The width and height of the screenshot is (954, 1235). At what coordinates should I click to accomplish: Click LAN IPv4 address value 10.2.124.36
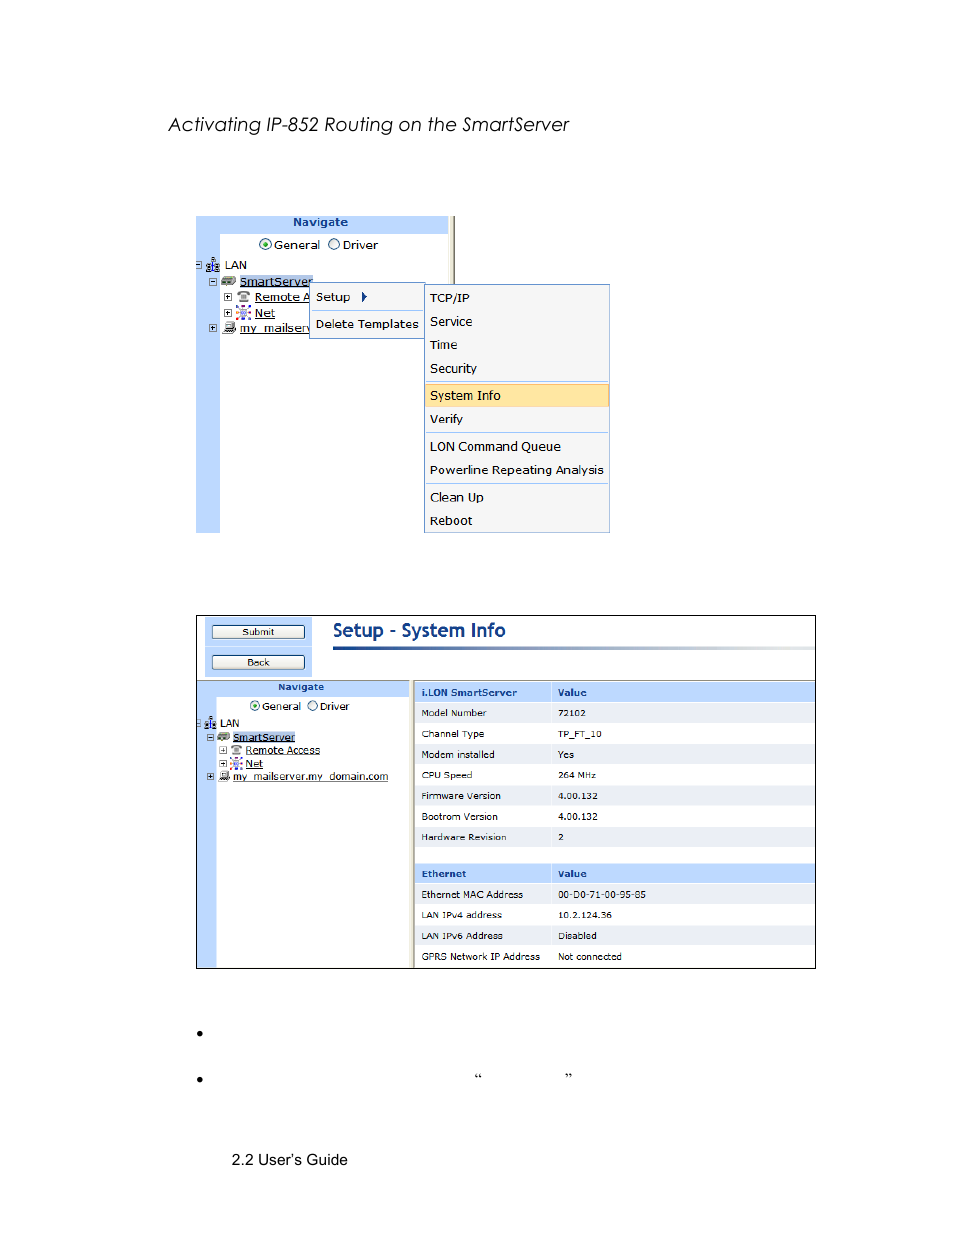pos(585,915)
